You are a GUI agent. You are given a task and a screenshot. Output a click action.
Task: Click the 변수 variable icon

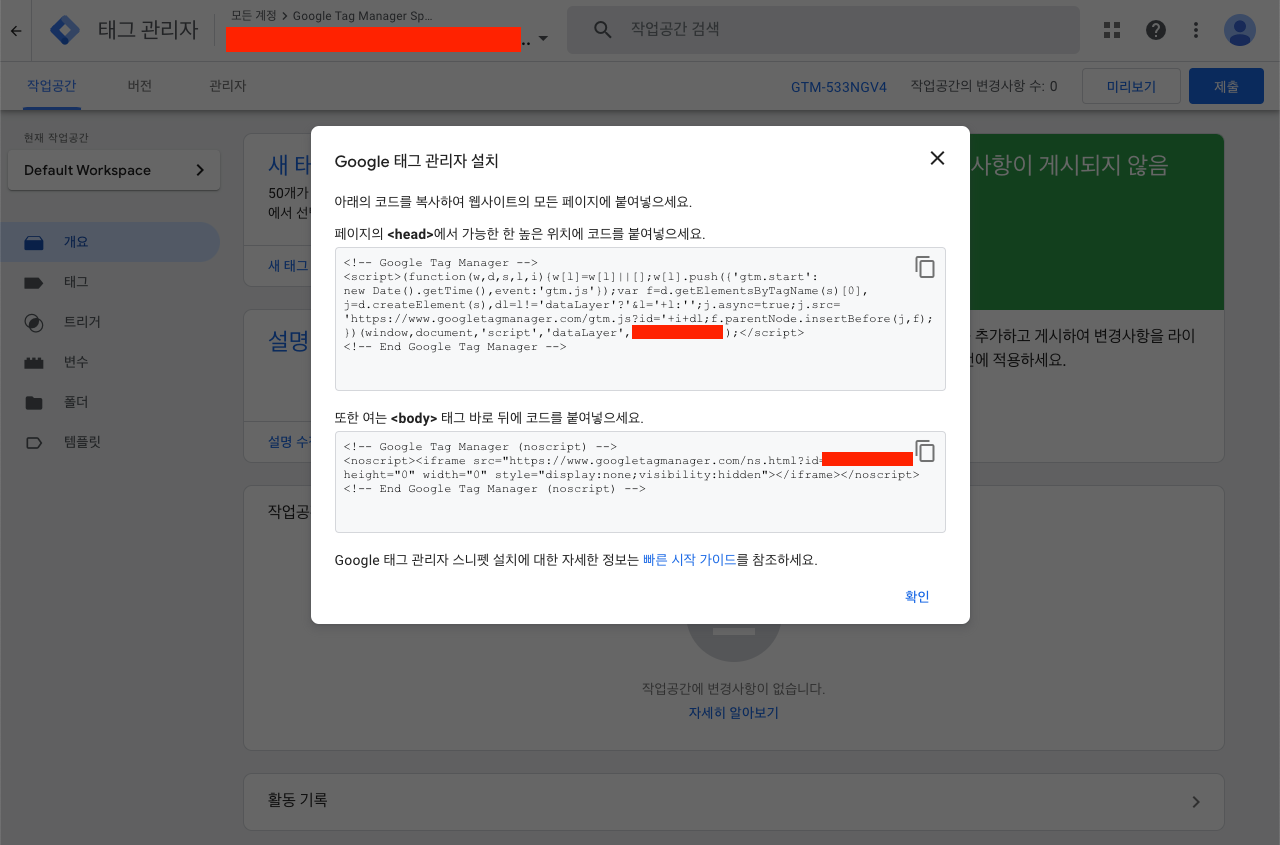click(34, 362)
